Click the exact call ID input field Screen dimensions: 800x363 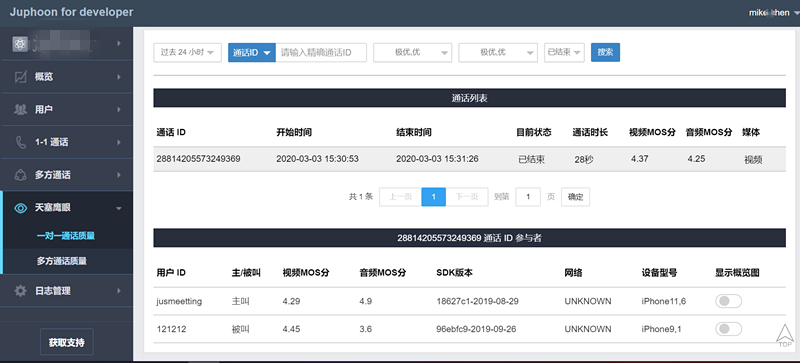[321, 52]
